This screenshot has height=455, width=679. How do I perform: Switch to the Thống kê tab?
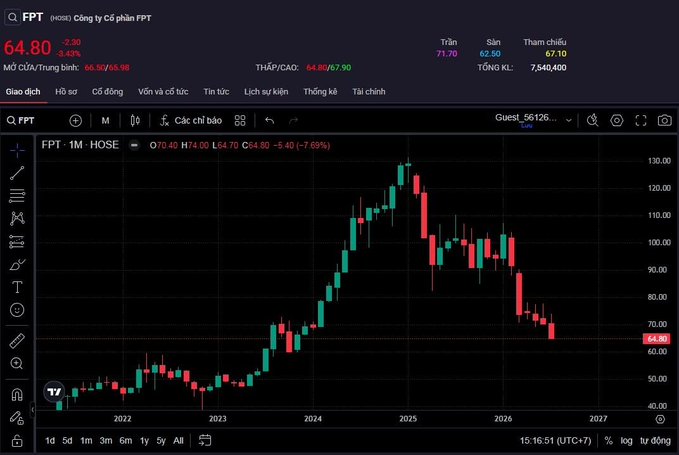click(x=320, y=92)
